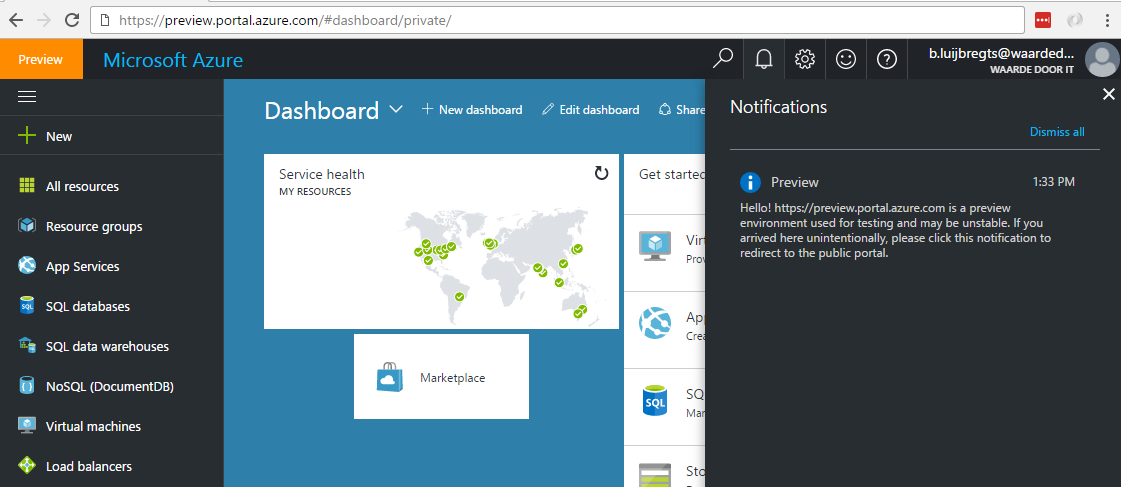Click the Virtual machine icon in Get started
The width and height of the screenshot is (1121, 487).
tap(655, 247)
